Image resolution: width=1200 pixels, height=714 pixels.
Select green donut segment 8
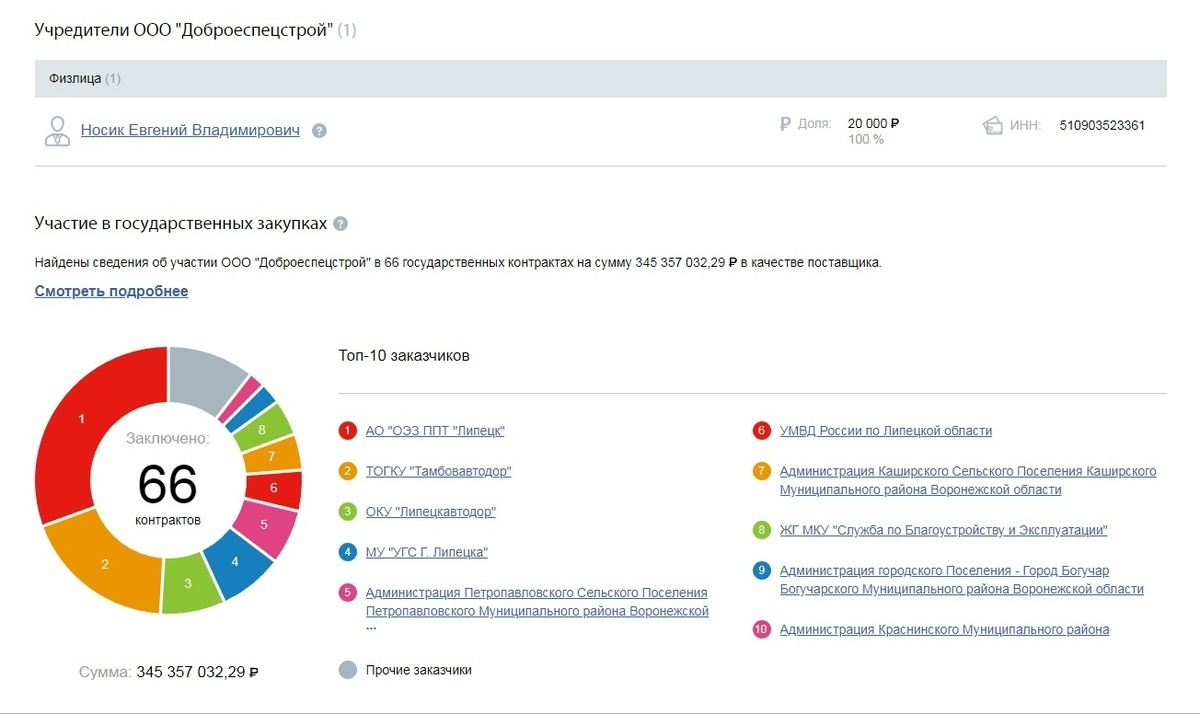[x=261, y=430]
